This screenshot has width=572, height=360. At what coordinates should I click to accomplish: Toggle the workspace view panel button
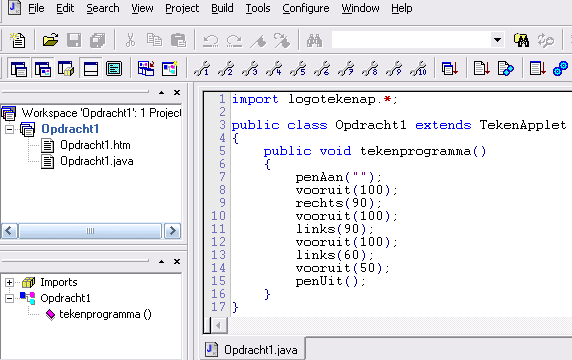pyautogui.click(x=19, y=69)
